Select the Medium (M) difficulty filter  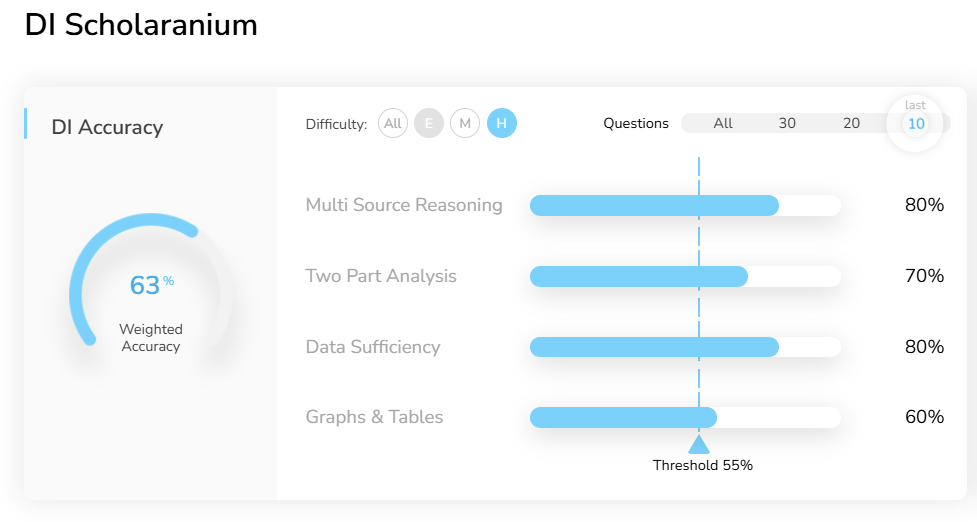pos(465,124)
